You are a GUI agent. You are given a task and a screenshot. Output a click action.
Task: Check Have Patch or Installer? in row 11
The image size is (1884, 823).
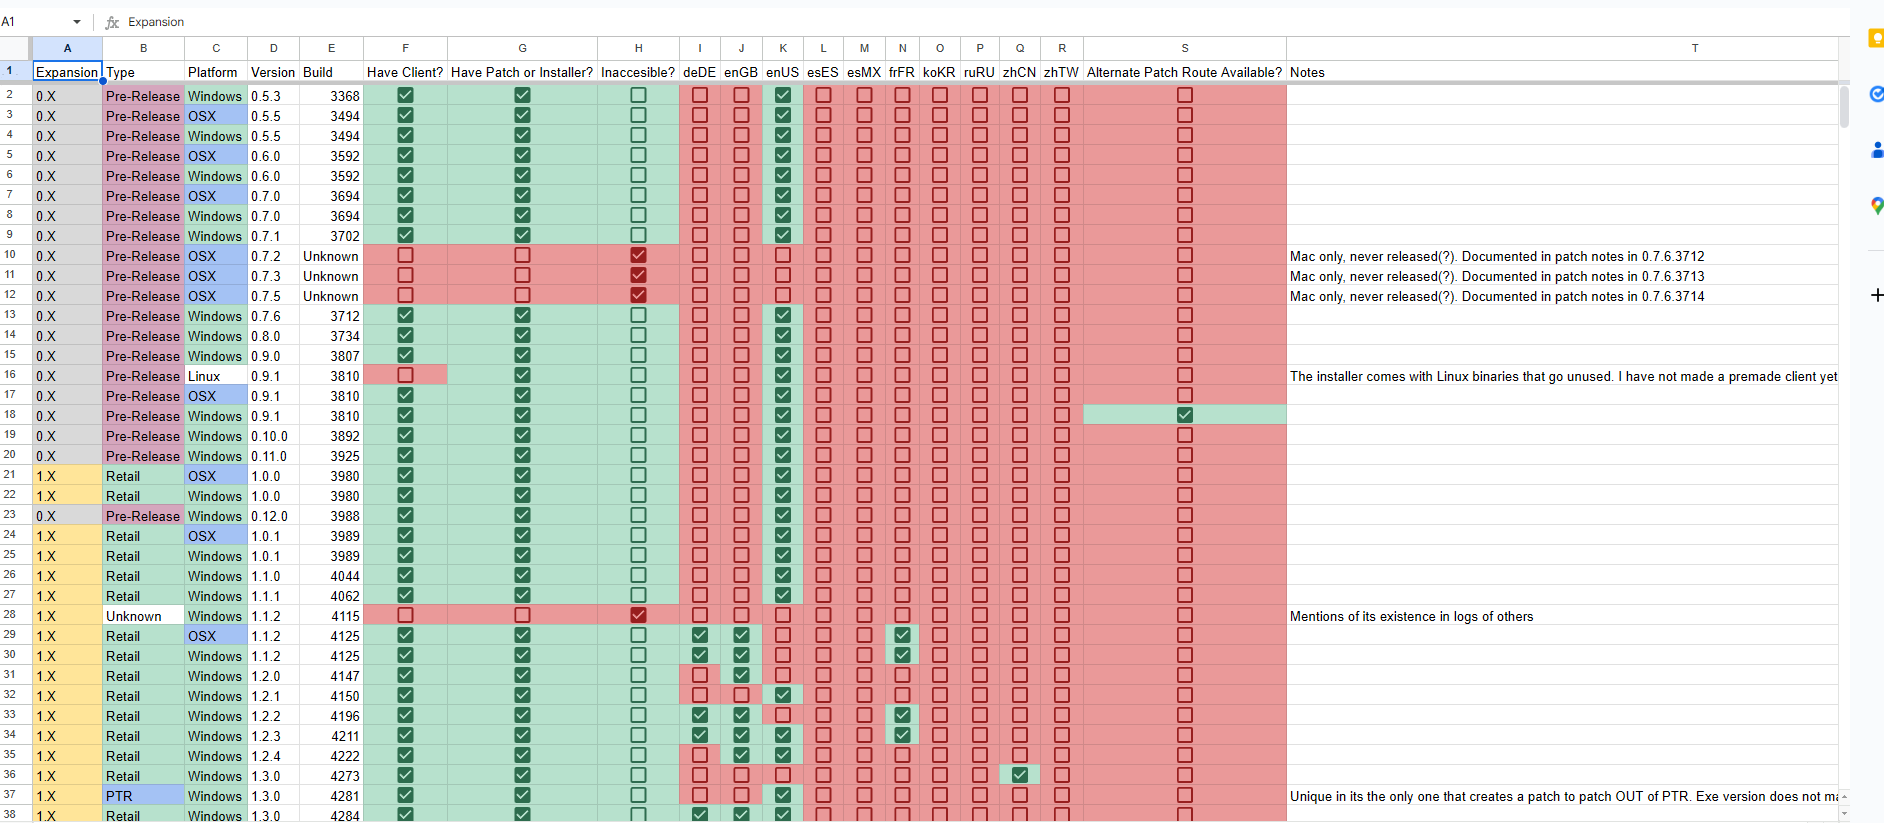522,275
